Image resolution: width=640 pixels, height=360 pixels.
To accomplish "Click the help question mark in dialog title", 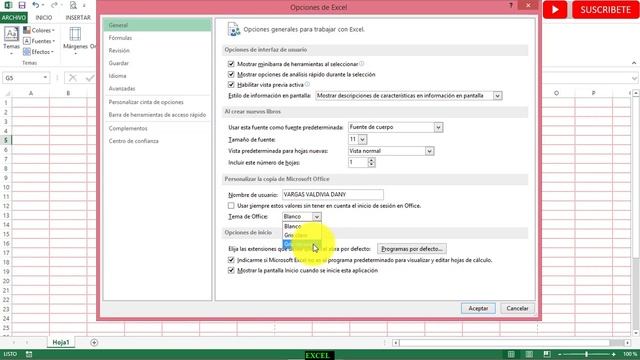I will [511, 5].
